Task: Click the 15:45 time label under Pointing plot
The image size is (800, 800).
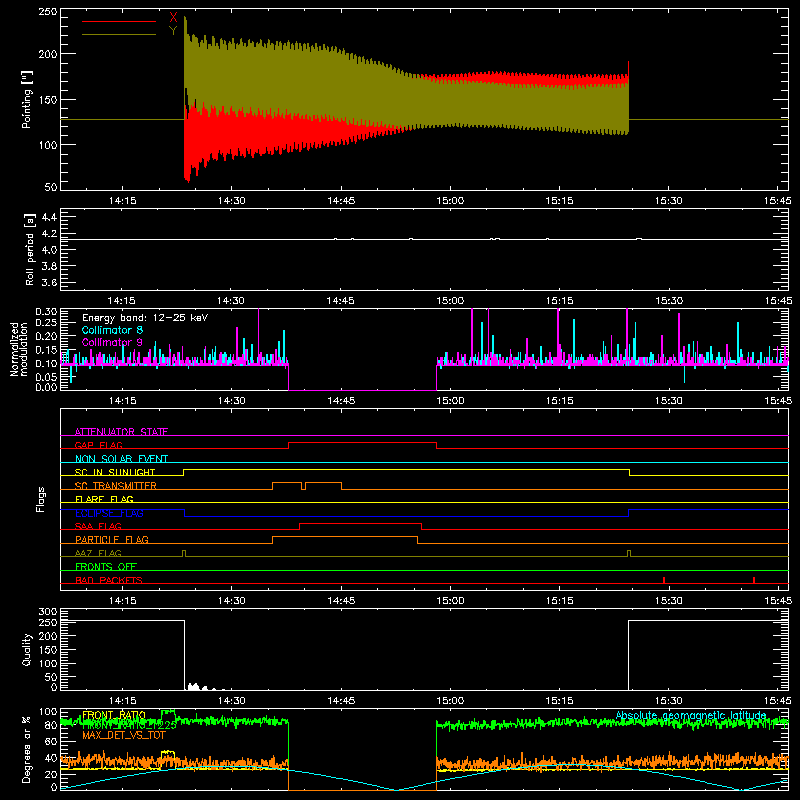Action: 778,201
